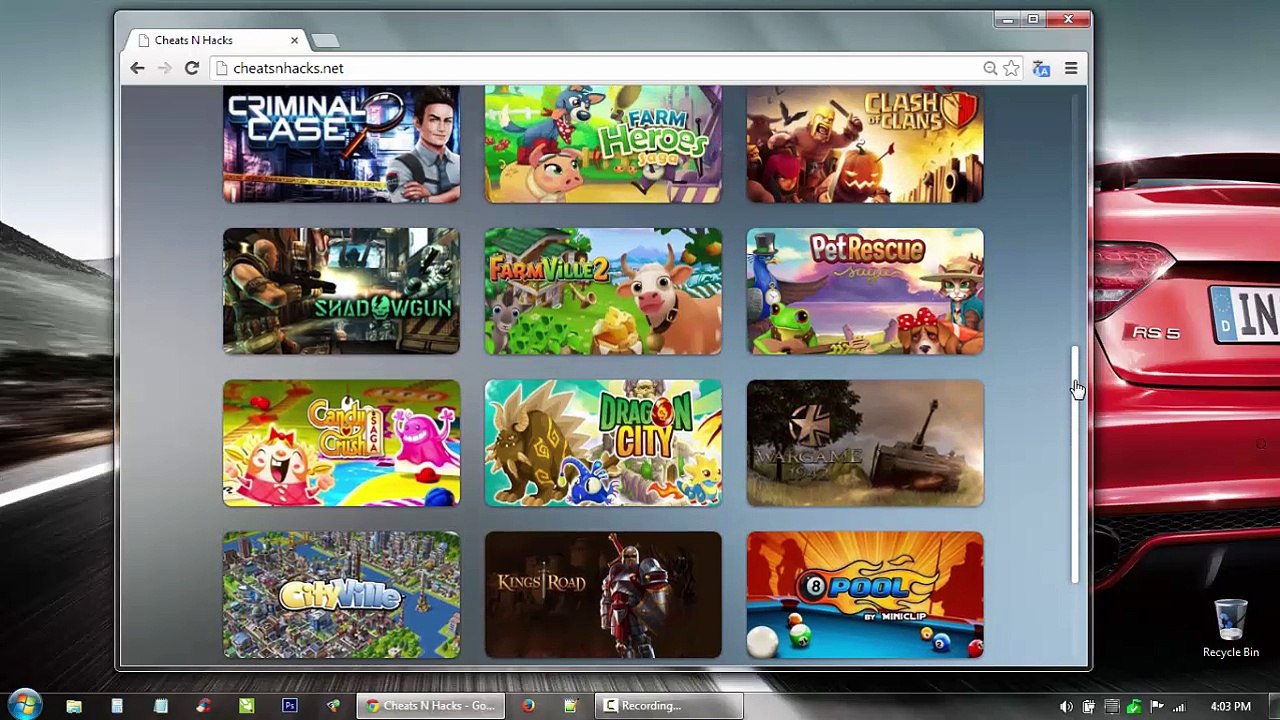The width and height of the screenshot is (1280, 720).
Task: Click the volume speaker tray icon
Action: pos(1066,707)
